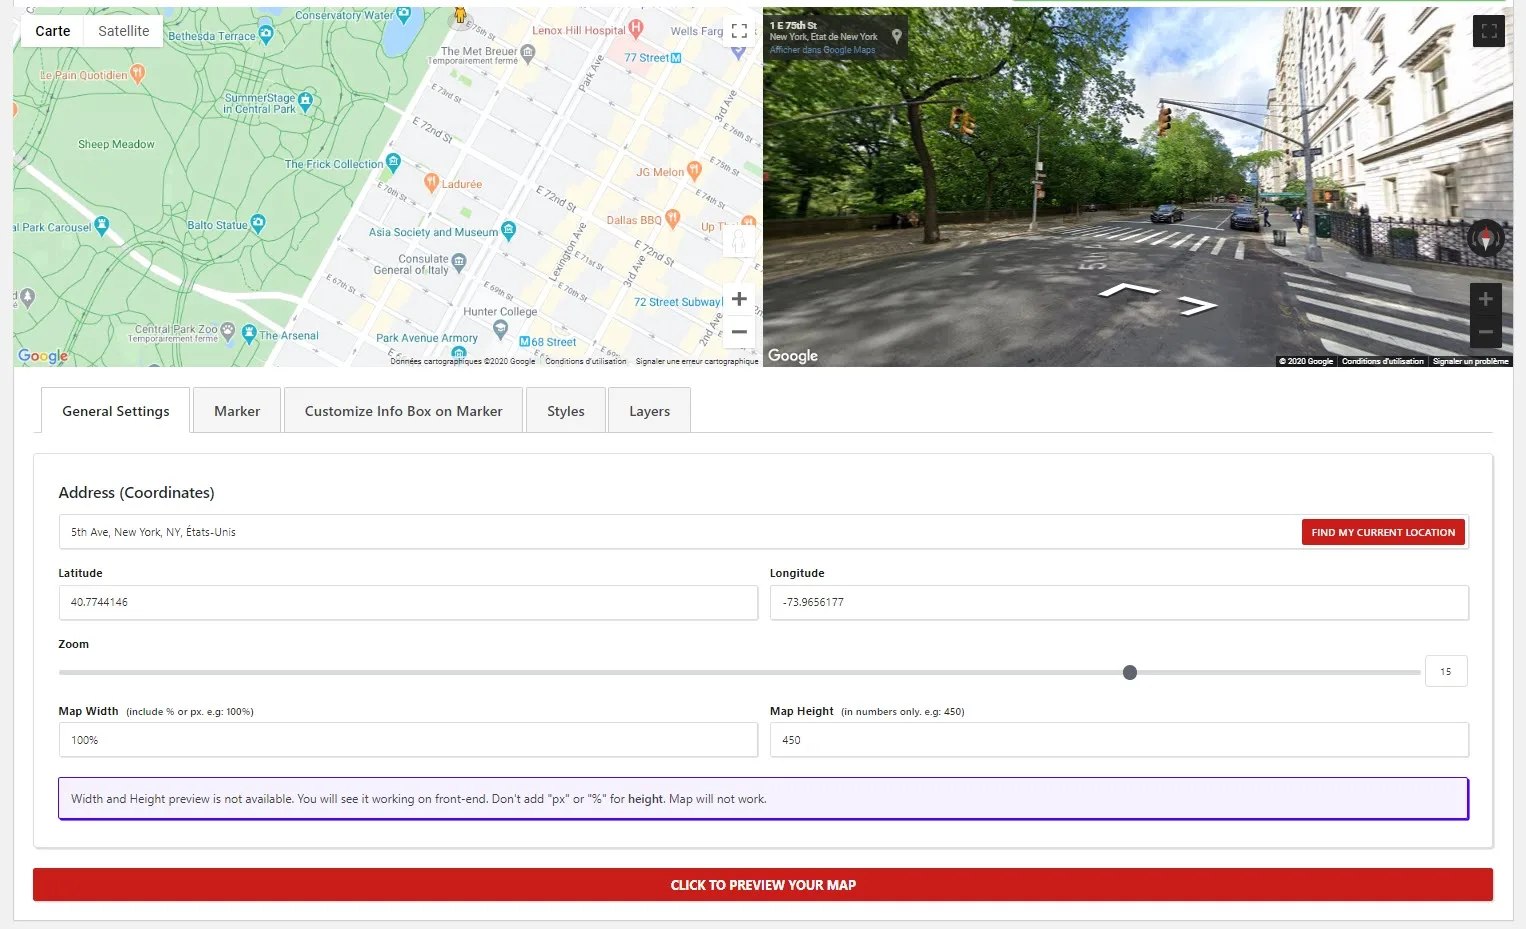Click the Latitude input field
The image size is (1526, 929).
pos(408,602)
